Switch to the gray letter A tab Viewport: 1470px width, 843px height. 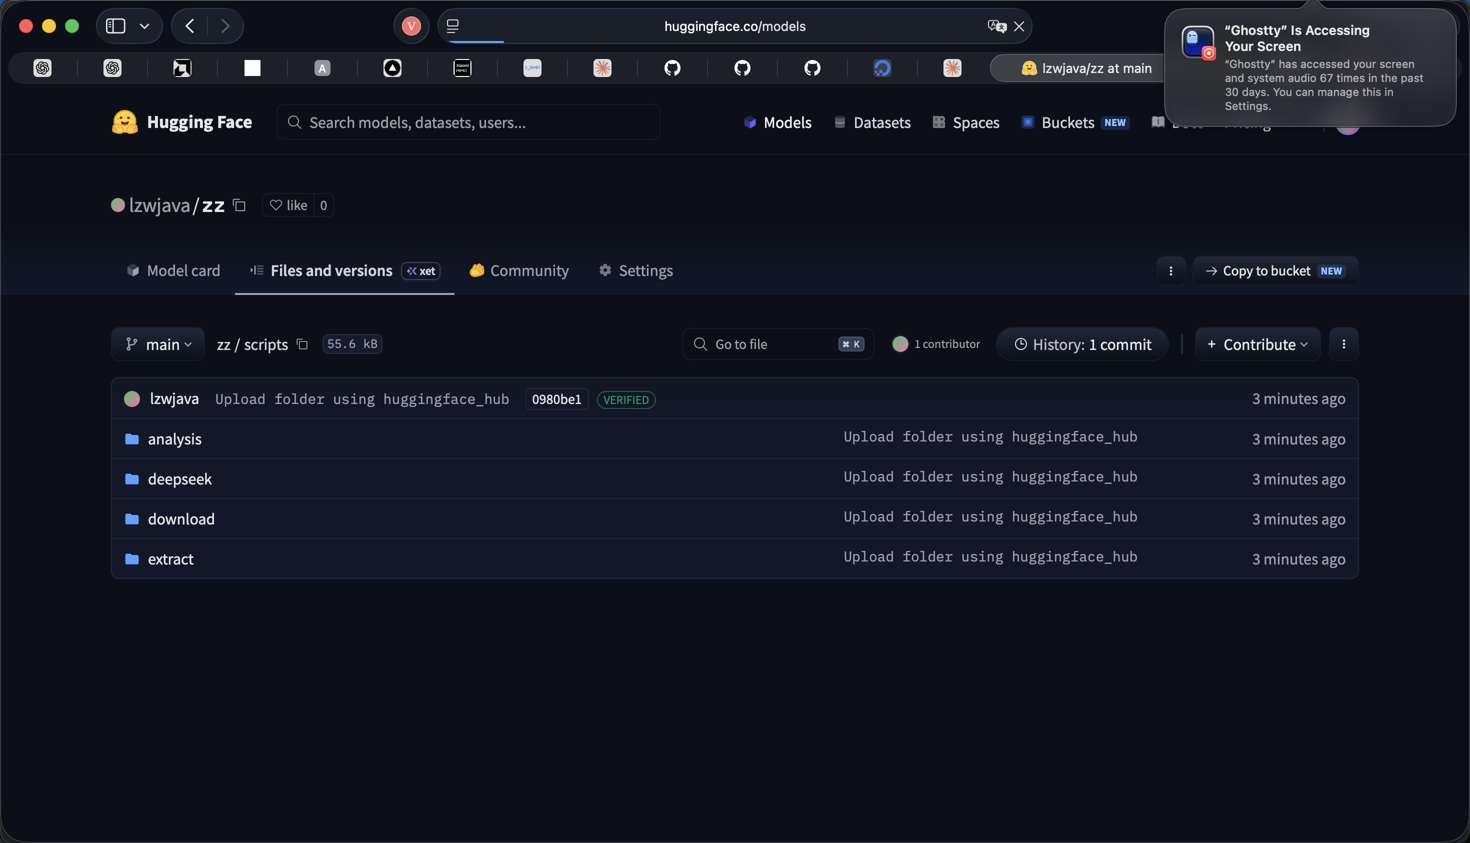point(322,68)
